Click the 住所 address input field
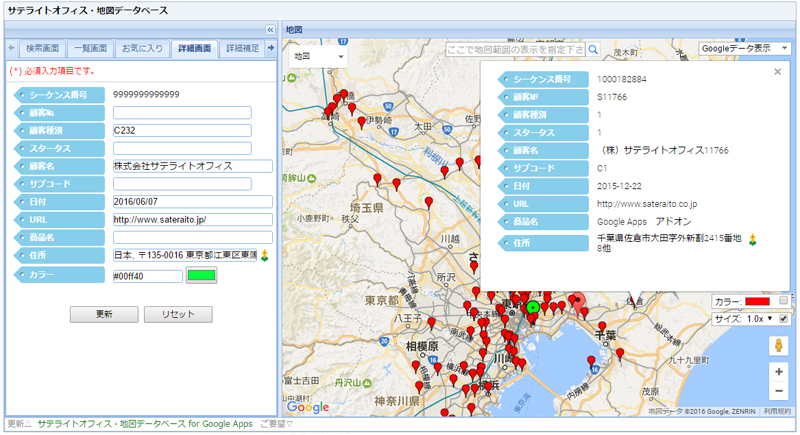The image size is (800, 435). (185, 255)
